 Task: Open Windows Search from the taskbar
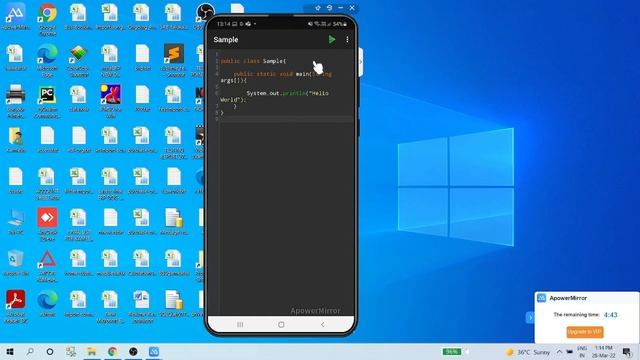click(30, 351)
